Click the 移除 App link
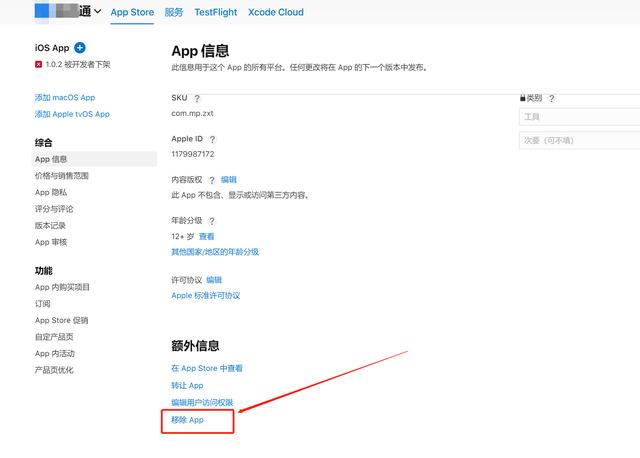640x458 pixels. point(188,420)
